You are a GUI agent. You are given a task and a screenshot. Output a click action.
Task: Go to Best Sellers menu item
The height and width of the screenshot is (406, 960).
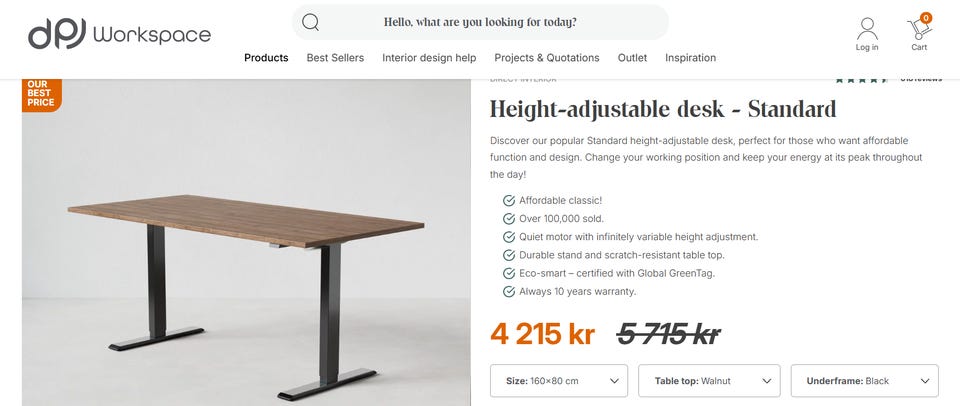pyautogui.click(x=335, y=58)
